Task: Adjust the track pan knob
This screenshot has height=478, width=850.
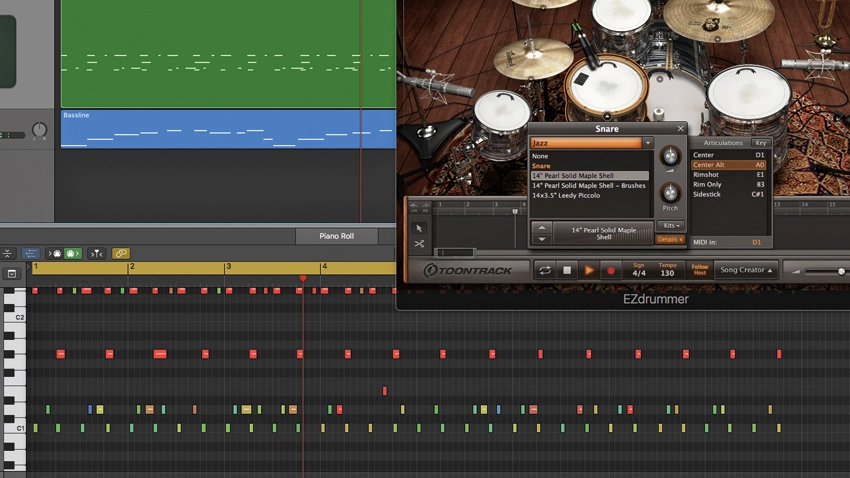Action: point(40,130)
